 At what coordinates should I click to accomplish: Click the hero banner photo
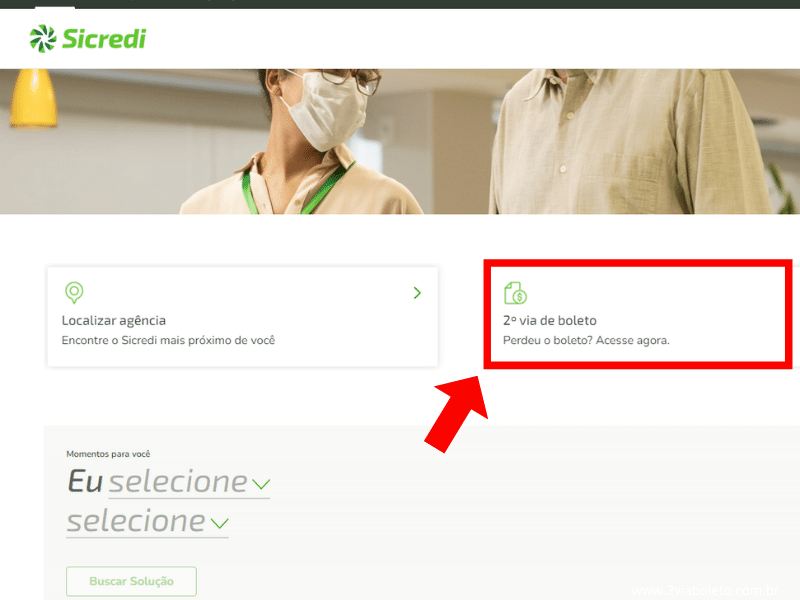400,141
